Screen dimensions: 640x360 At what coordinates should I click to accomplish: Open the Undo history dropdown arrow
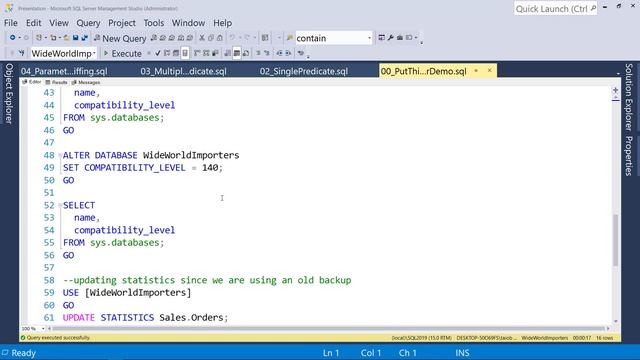(x=240, y=38)
